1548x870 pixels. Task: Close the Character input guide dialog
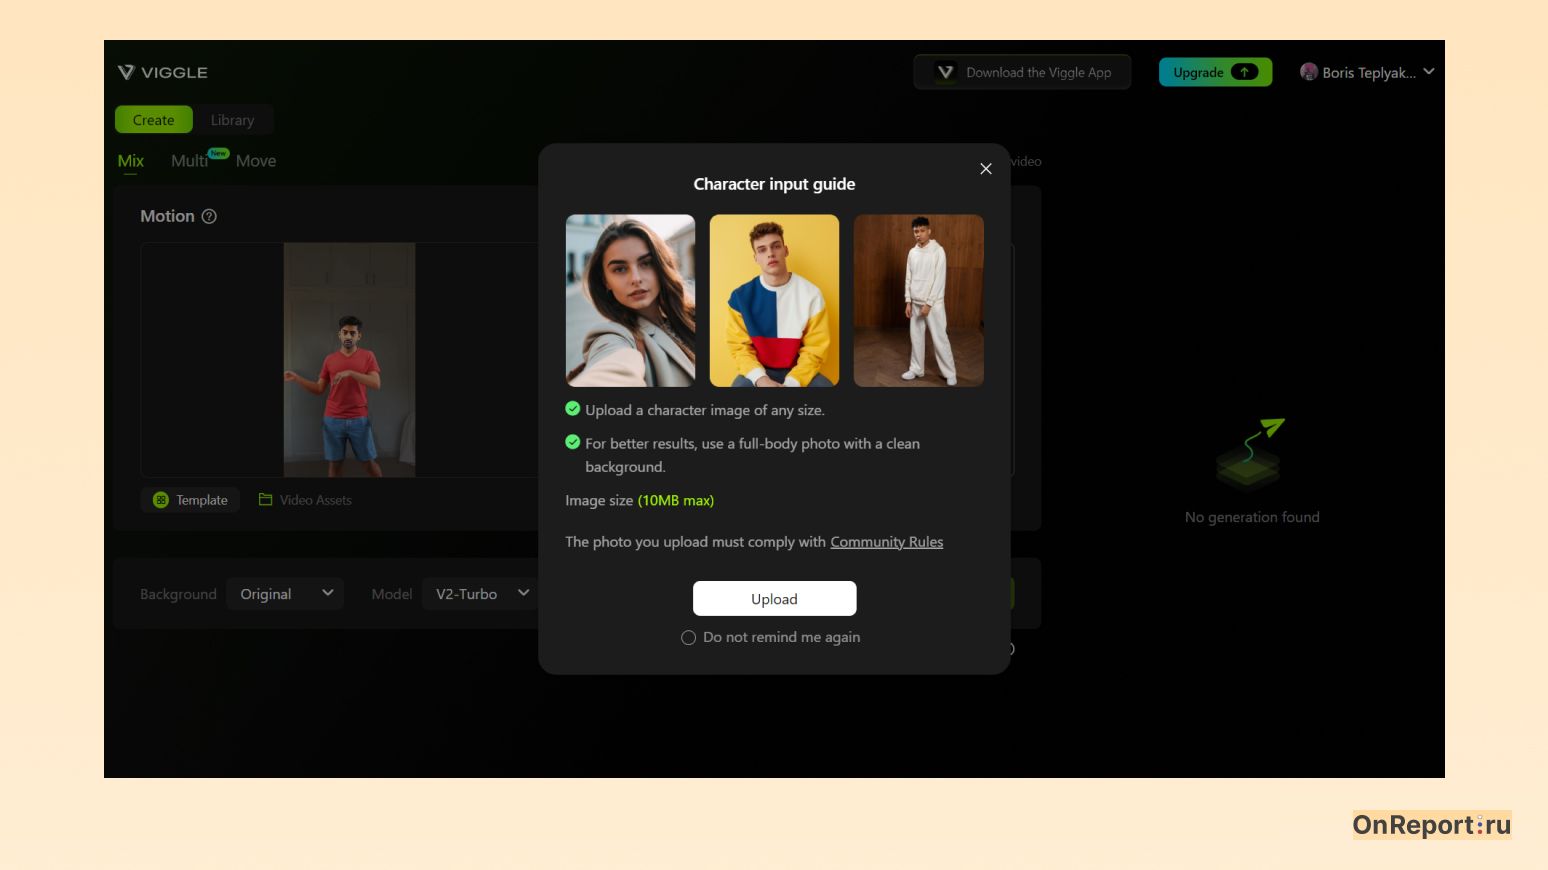pos(986,169)
